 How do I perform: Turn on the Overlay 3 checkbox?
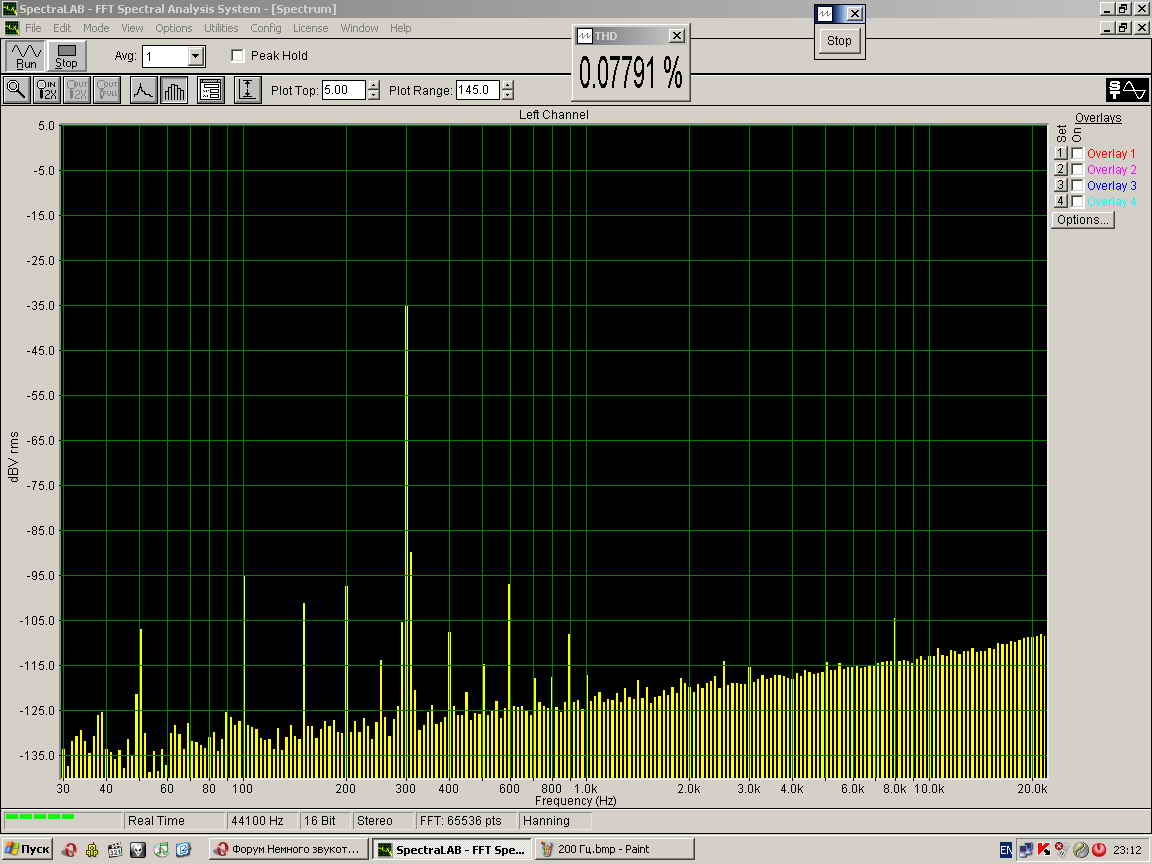click(x=1077, y=186)
